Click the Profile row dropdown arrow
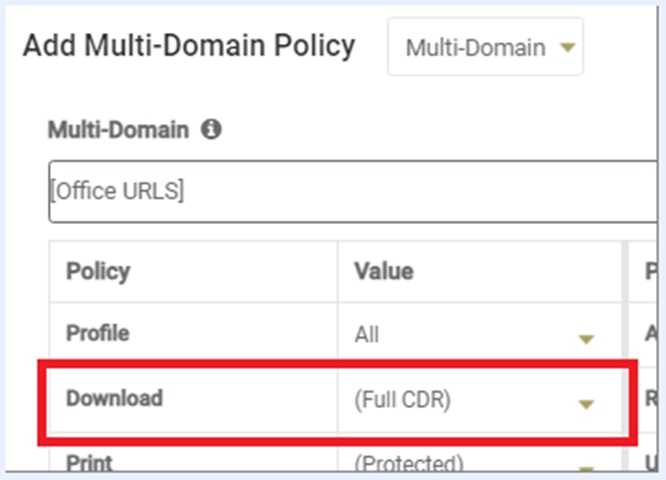The height and width of the screenshot is (480, 666). click(587, 339)
